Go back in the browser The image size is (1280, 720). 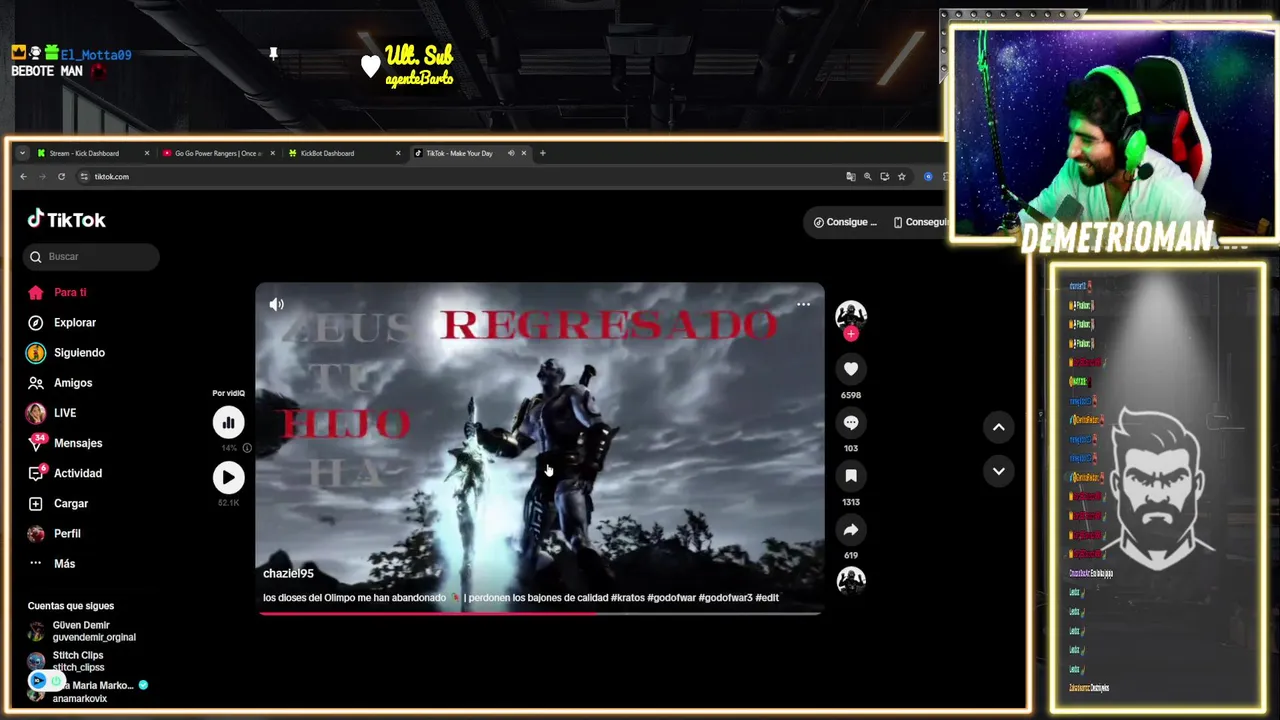click(23, 177)
